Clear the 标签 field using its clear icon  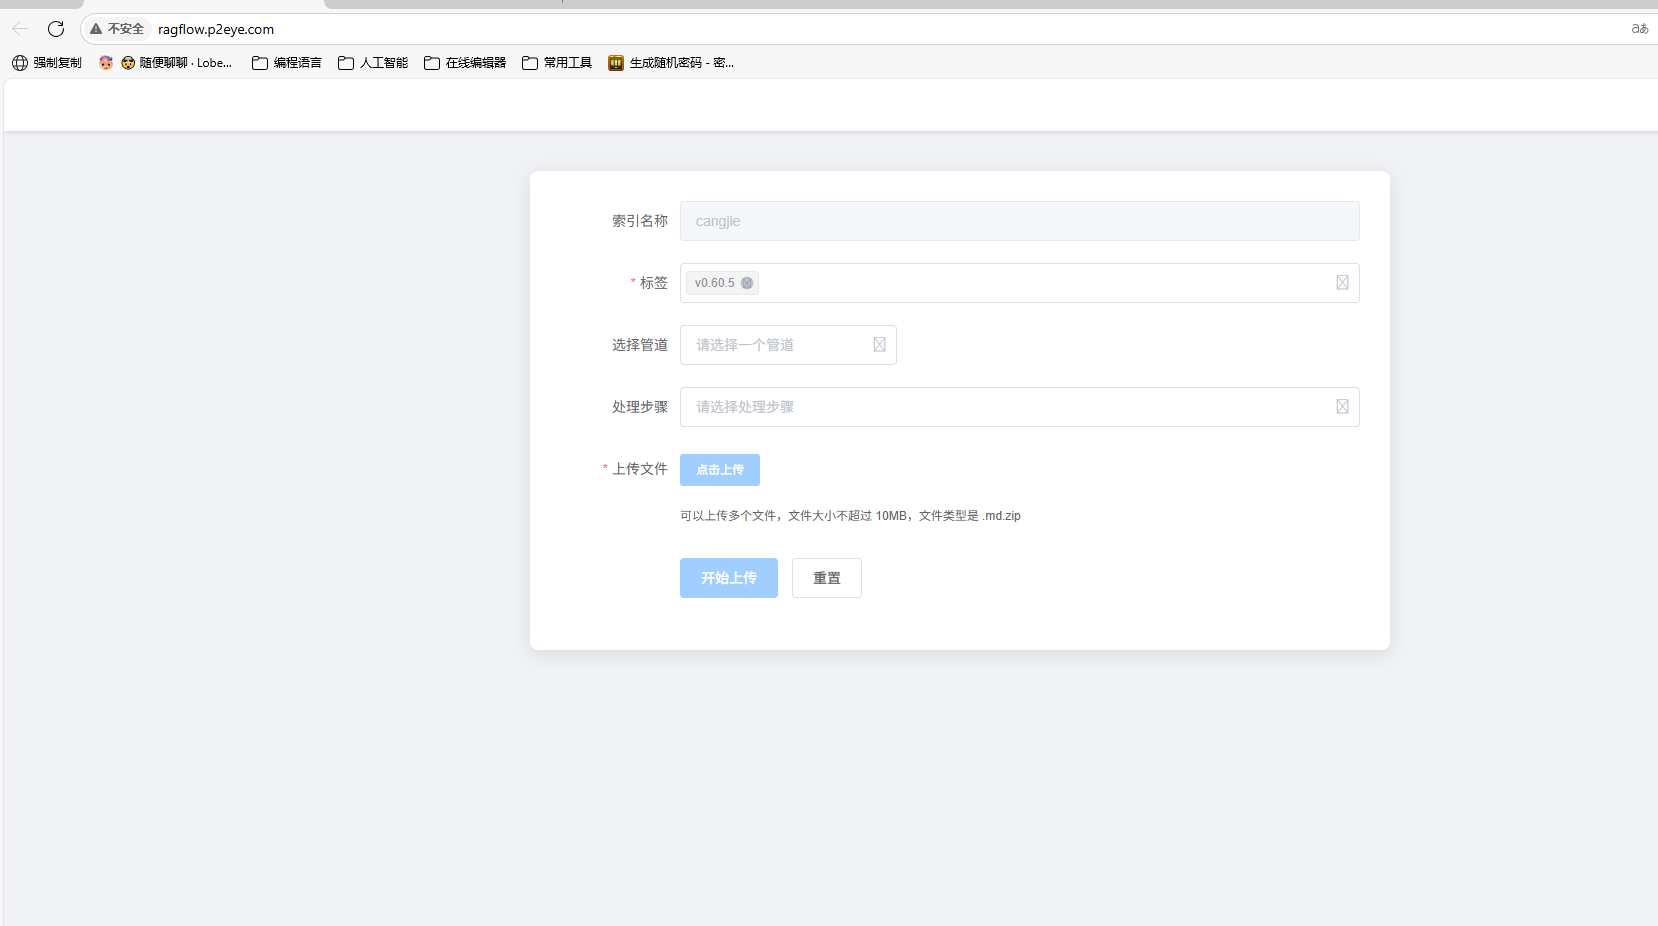click(1341, 282)
